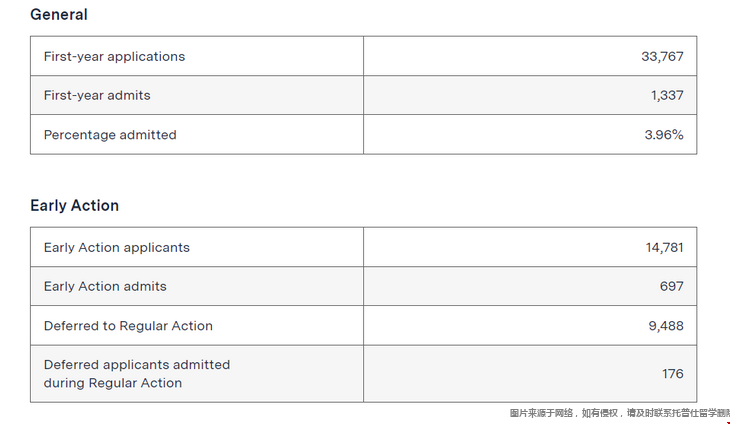730x424 pixels.
Task: Click the 3.96% percentage value
Action: [x=664, y=135]
